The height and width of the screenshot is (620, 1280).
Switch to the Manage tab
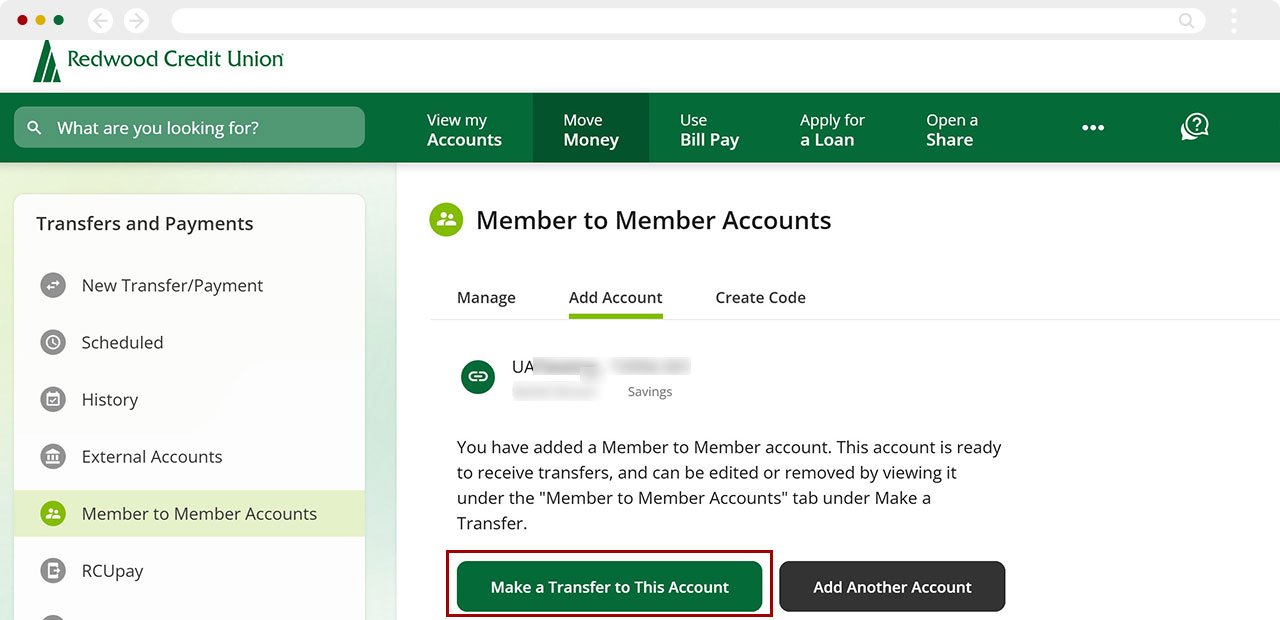486,298
